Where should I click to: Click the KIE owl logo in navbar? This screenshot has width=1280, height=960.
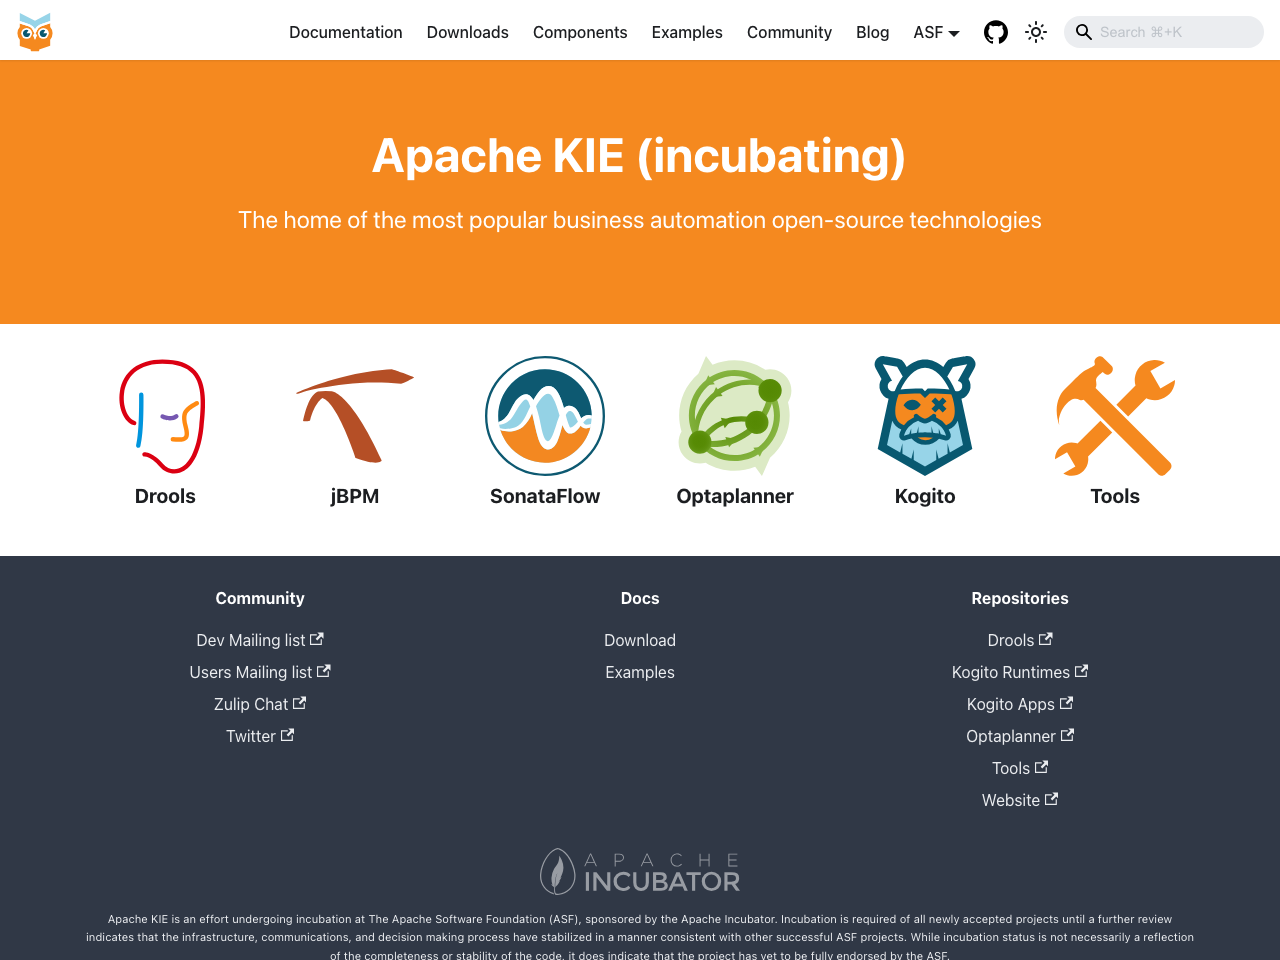35,32
